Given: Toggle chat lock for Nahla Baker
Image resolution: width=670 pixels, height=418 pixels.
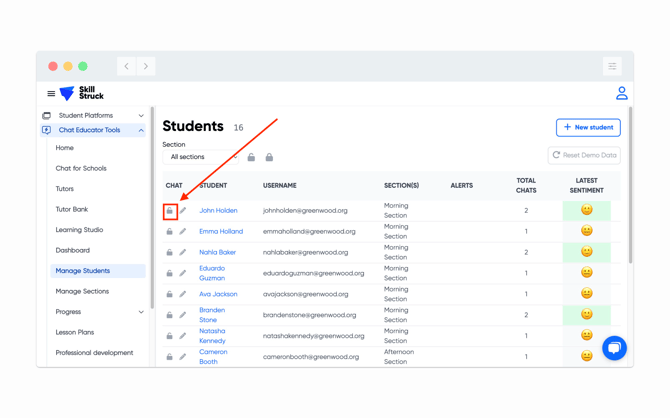Looking at the screenshot, I should click(x=170, y=252).
